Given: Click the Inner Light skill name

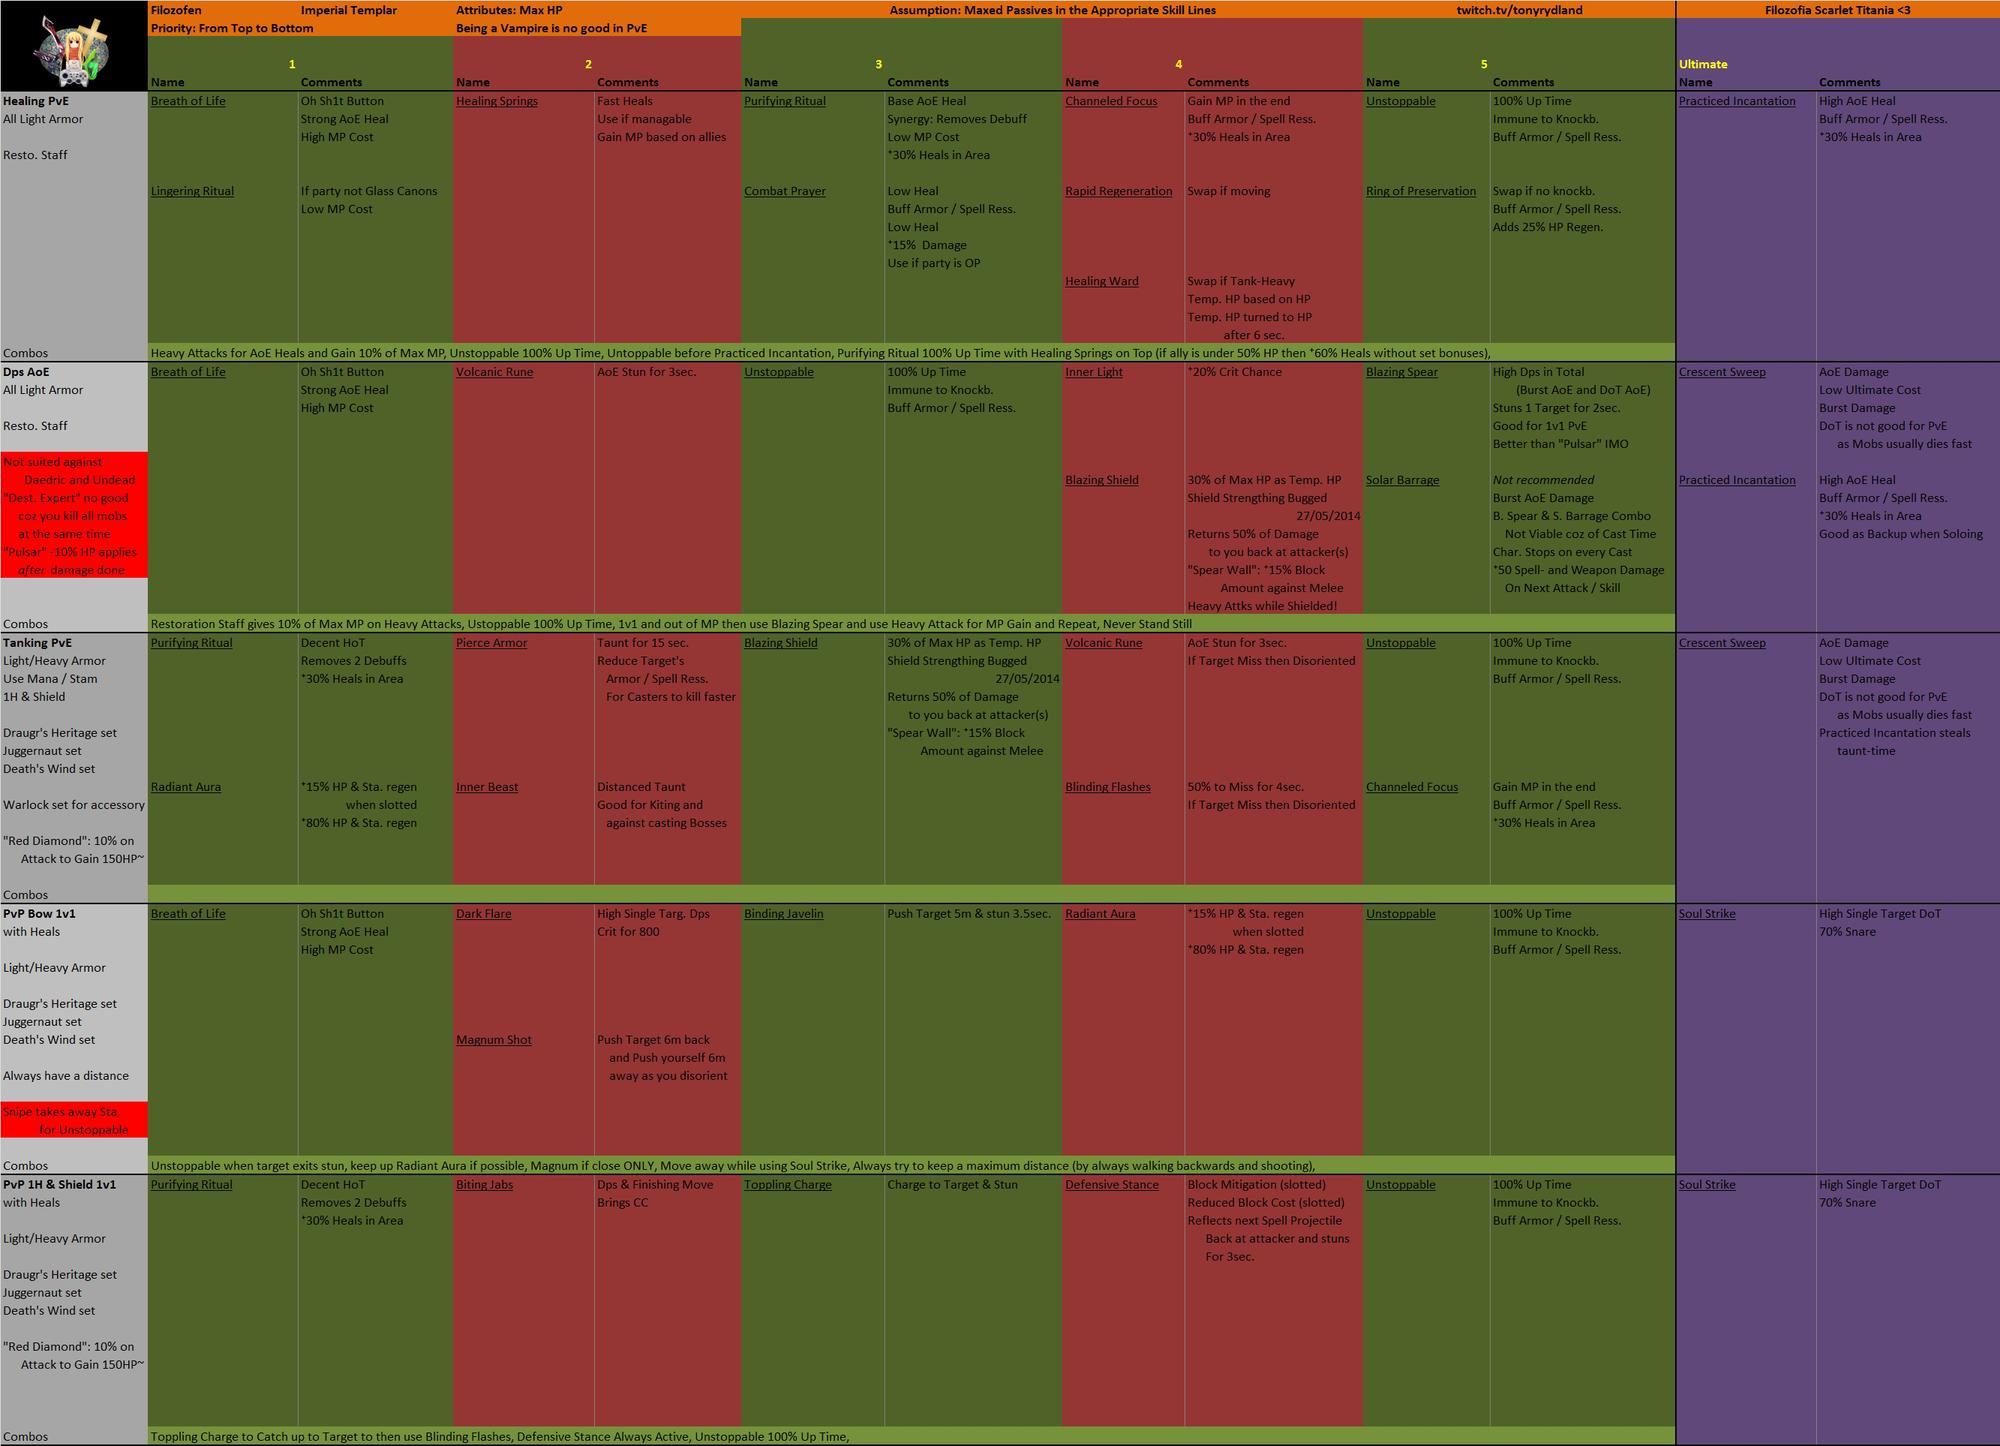Looking at the screenshot, I should pos(1094,372).
